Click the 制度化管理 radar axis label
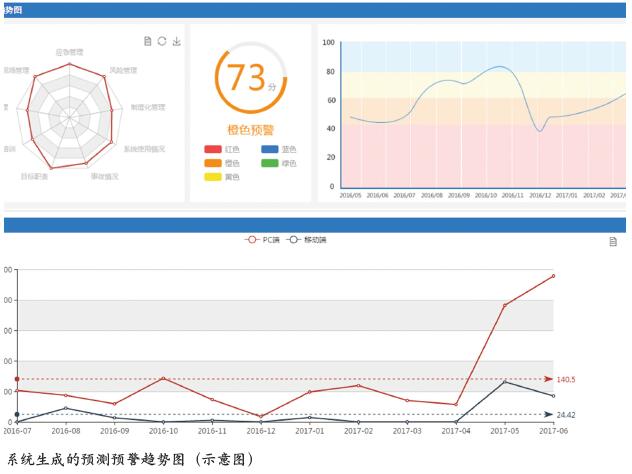This screenshot has width=632, height=474. (x=146, y=106)
